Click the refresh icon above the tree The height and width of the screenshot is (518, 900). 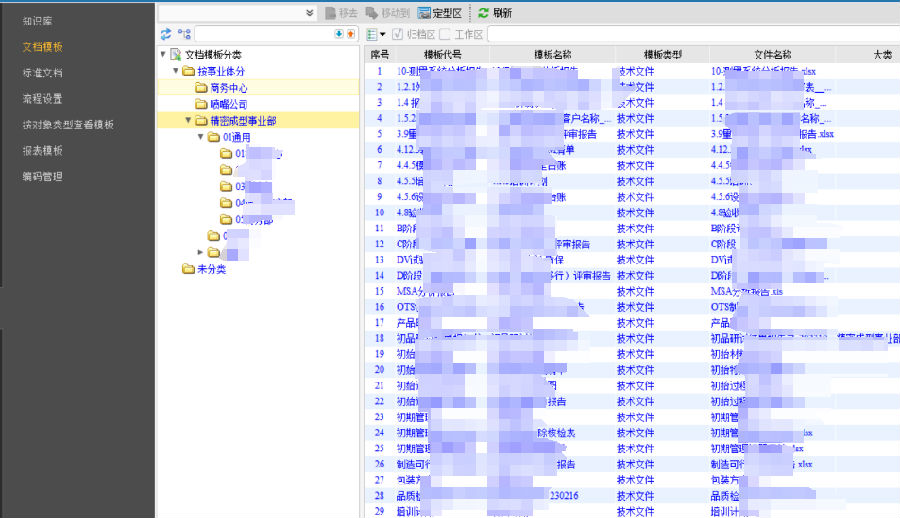[167, 34]
